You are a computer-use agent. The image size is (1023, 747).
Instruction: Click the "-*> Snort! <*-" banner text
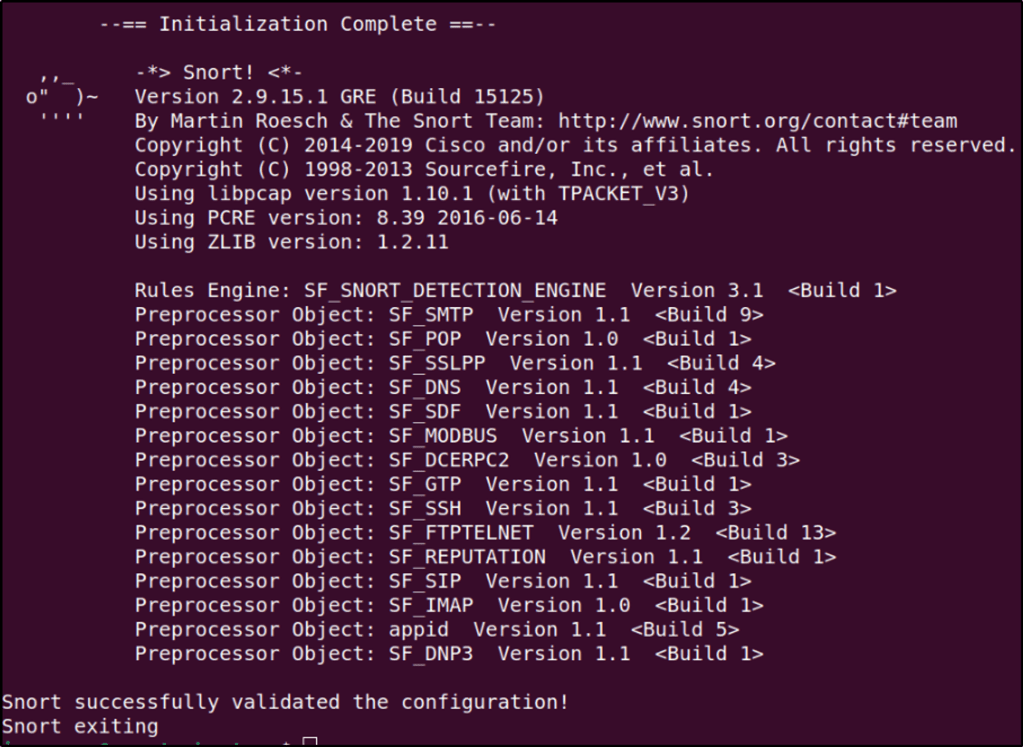click(218, 72)
